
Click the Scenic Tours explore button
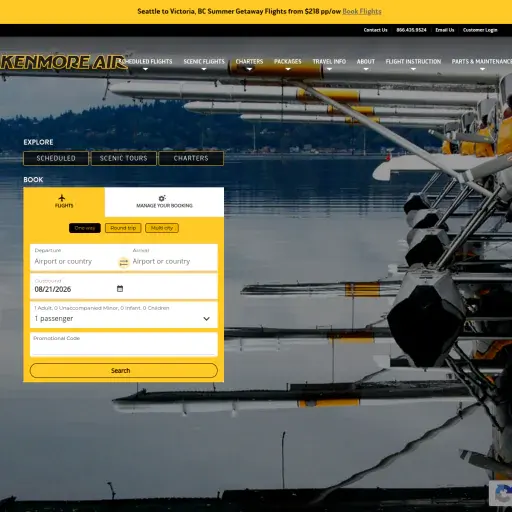124,158
